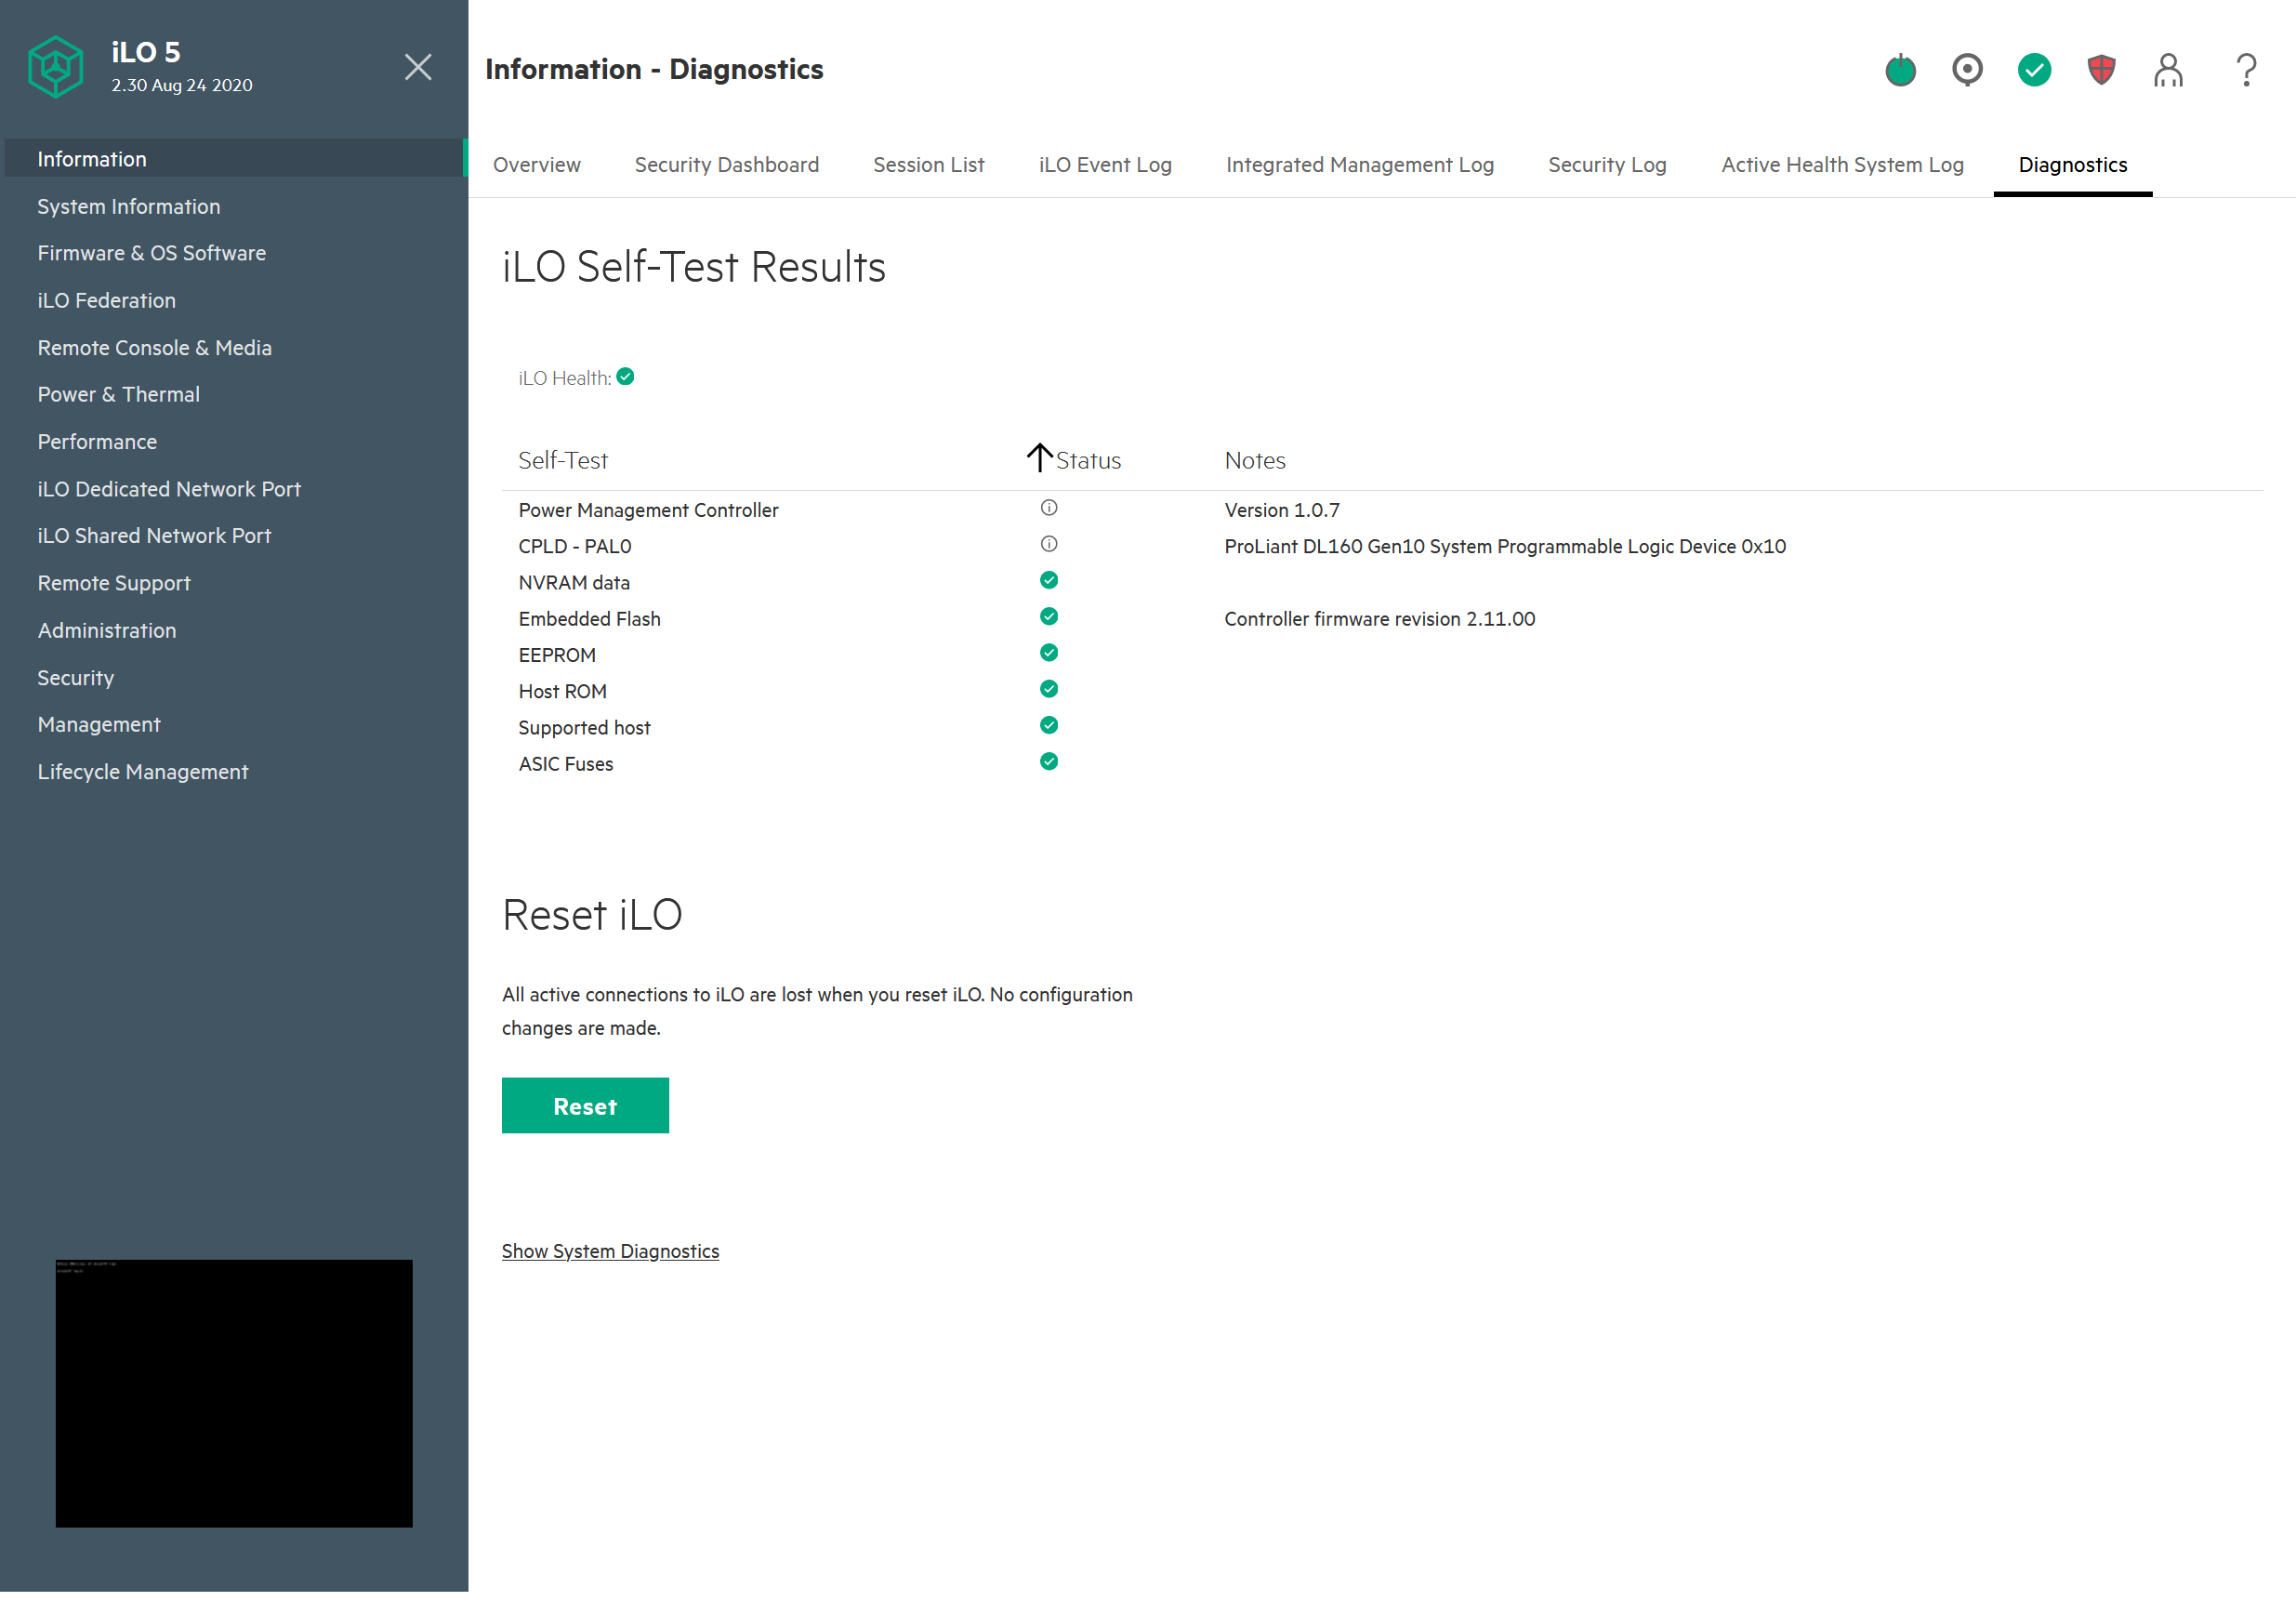
Task: Click Power Management Controller info status icon
Action: coord(1048,508)
